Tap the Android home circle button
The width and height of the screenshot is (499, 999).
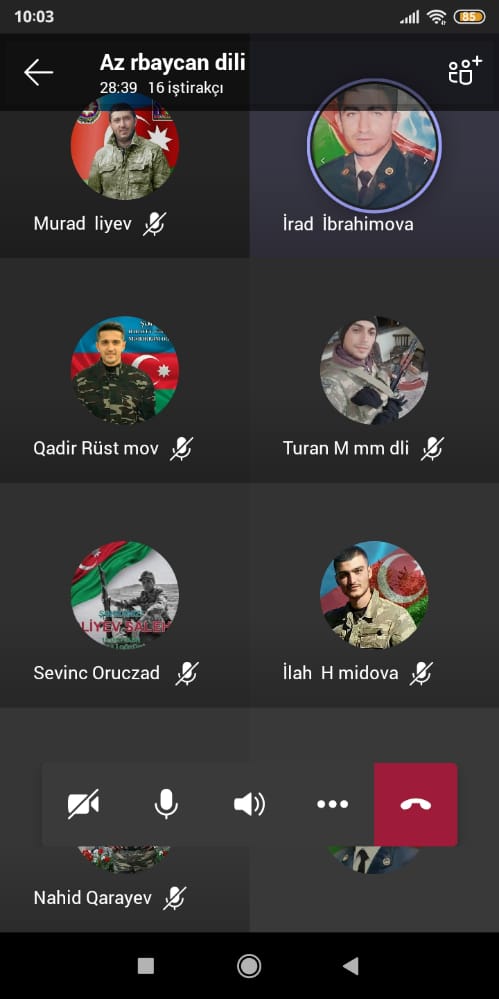point(249,966)
